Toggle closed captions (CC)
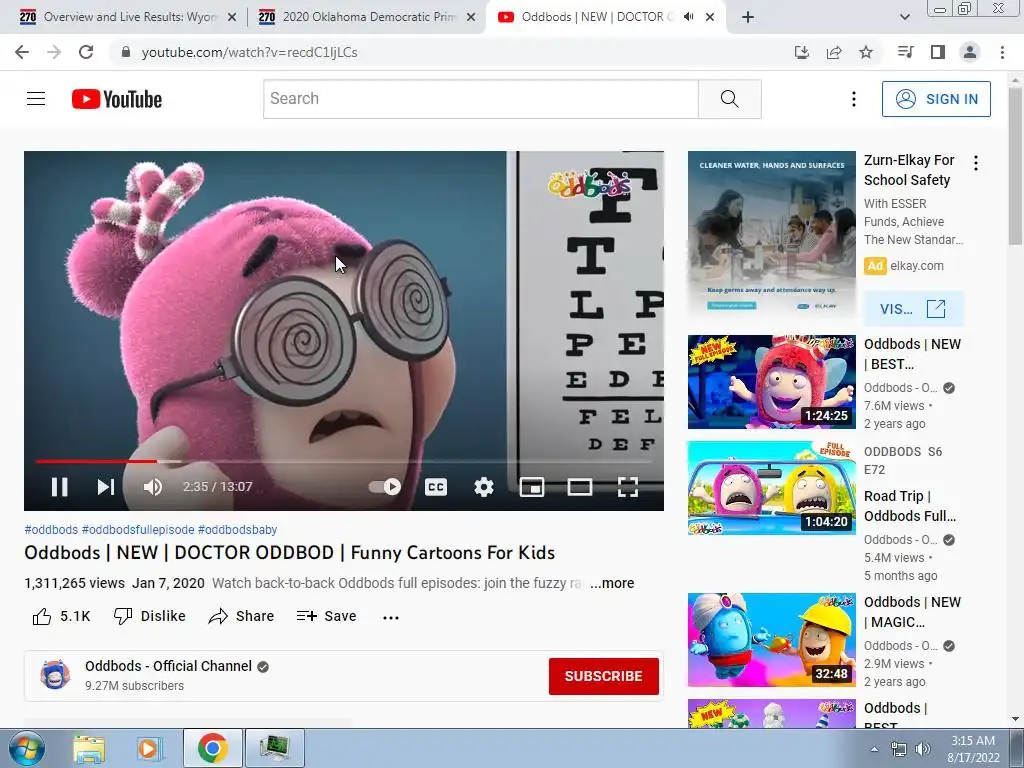Image resolution: width=1024 pixels, height=768 pixels. click(436, 487)
